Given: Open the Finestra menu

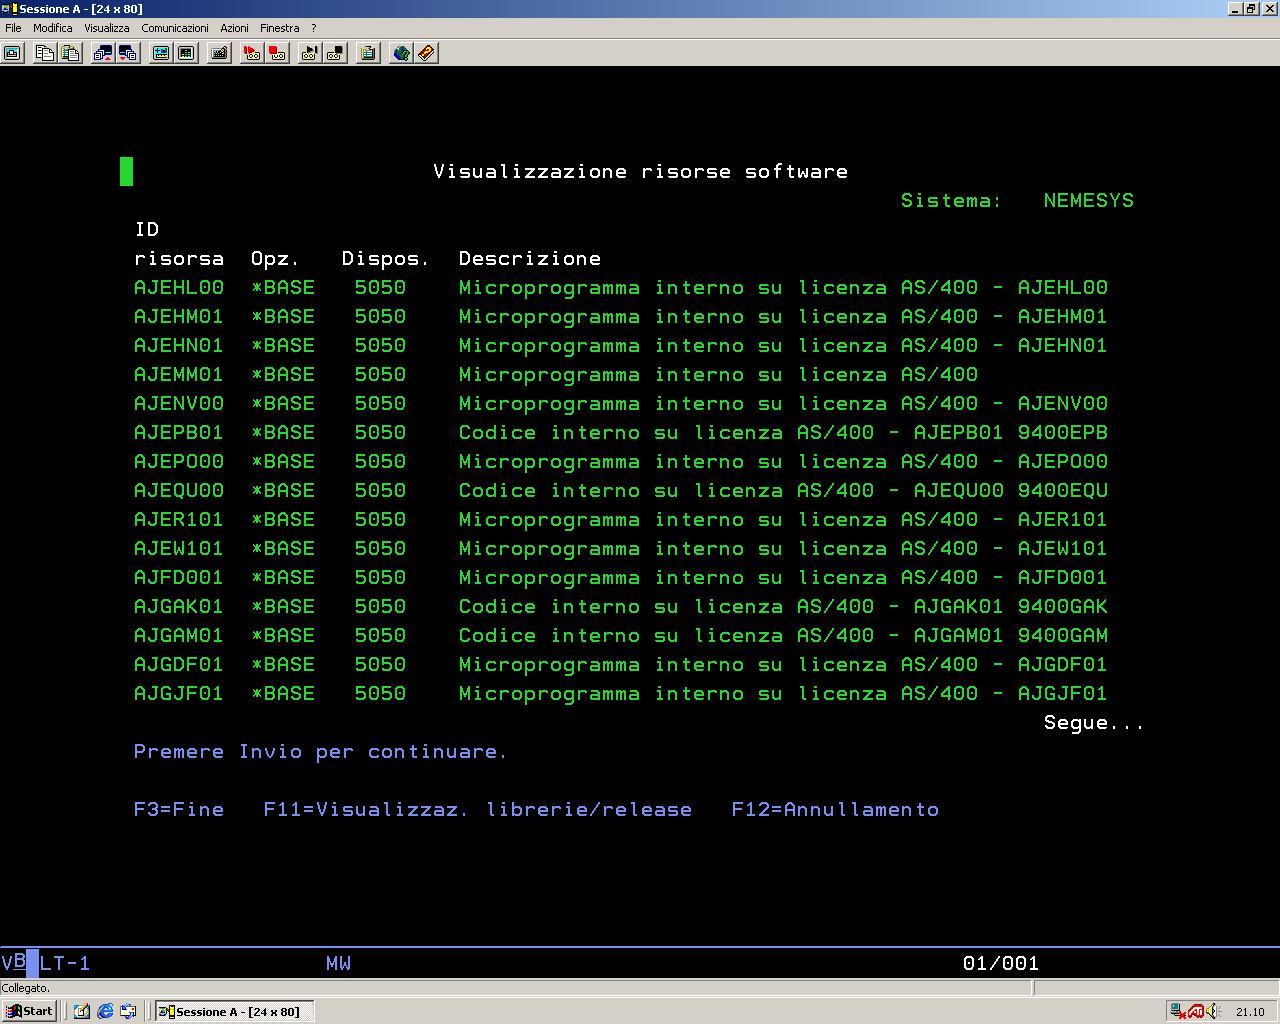Looking at the screenshot, I should 280,28.
